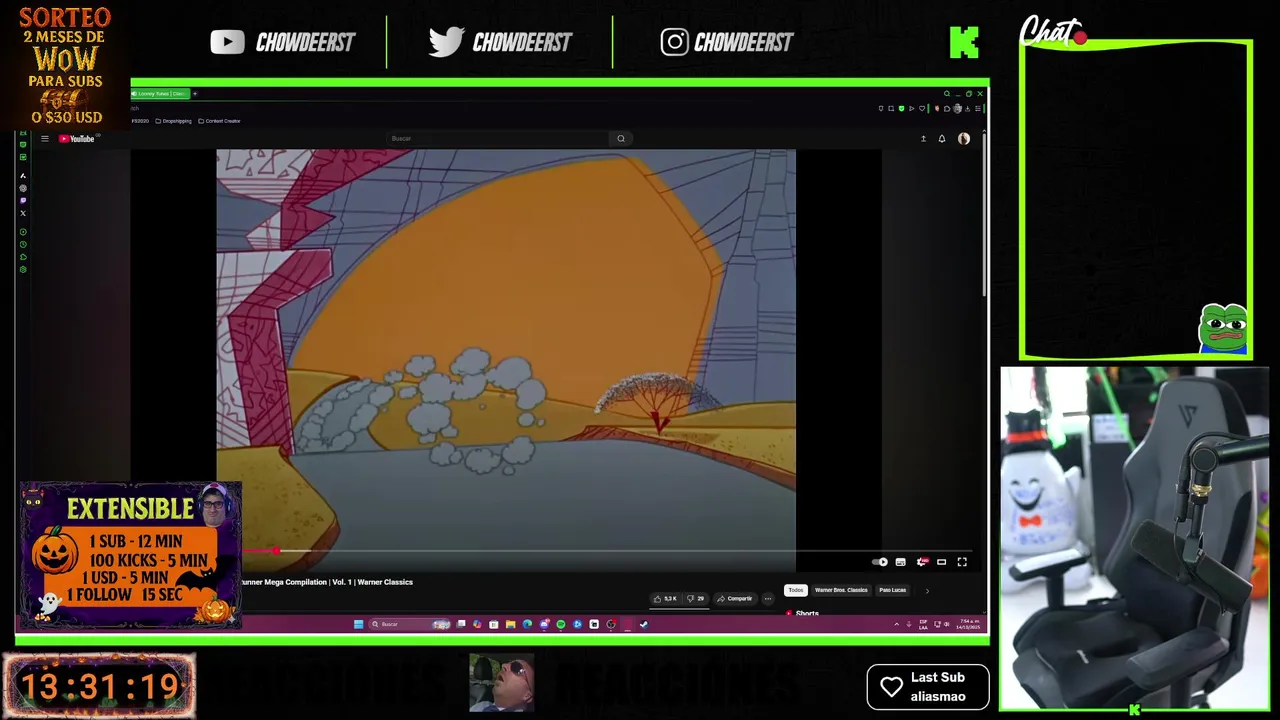Open video player settings gear
Screen dimensions: 1280x720
(922, 562)
